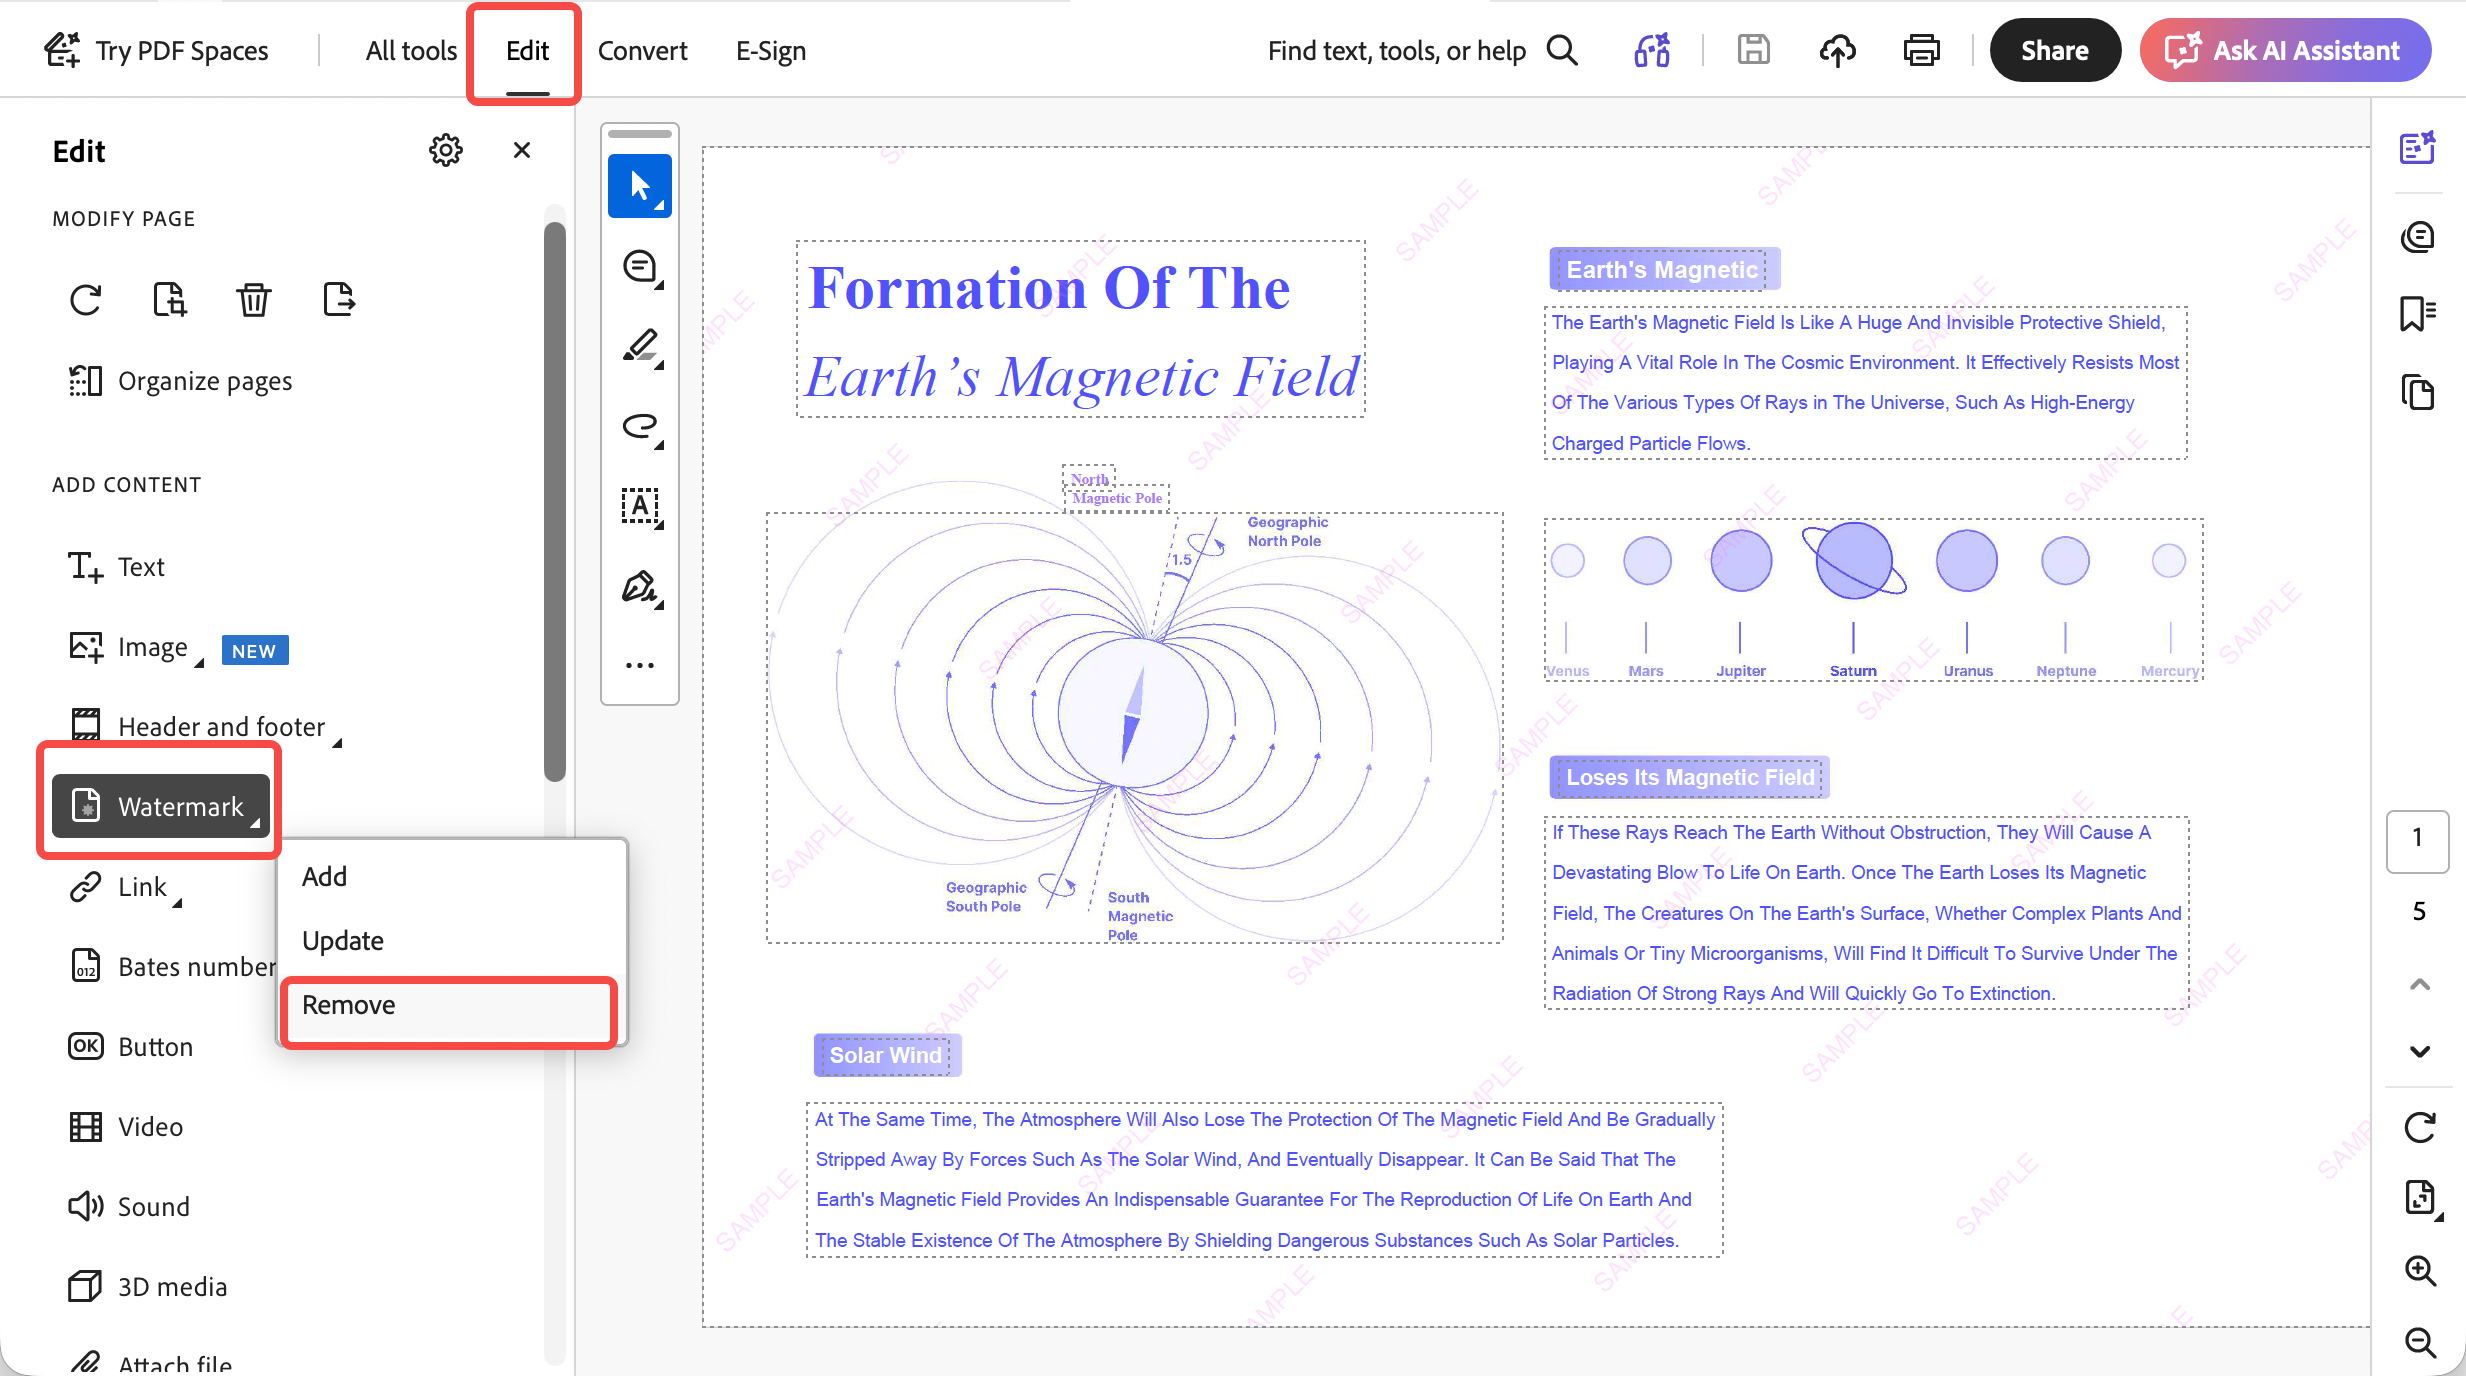Open Edit panel settings gear
Image resolution: width=2466 pixels, height=1376 pixels.
445,151
